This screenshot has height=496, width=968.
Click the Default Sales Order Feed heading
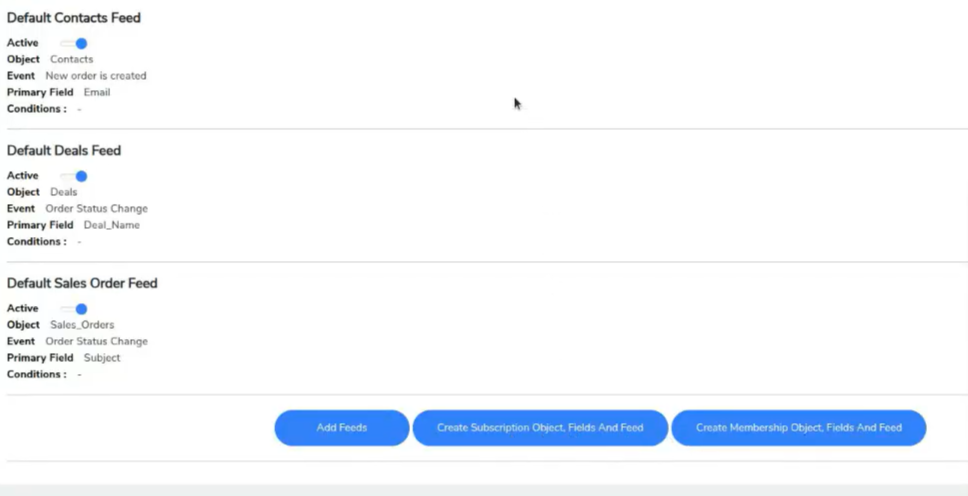point(82,284)
